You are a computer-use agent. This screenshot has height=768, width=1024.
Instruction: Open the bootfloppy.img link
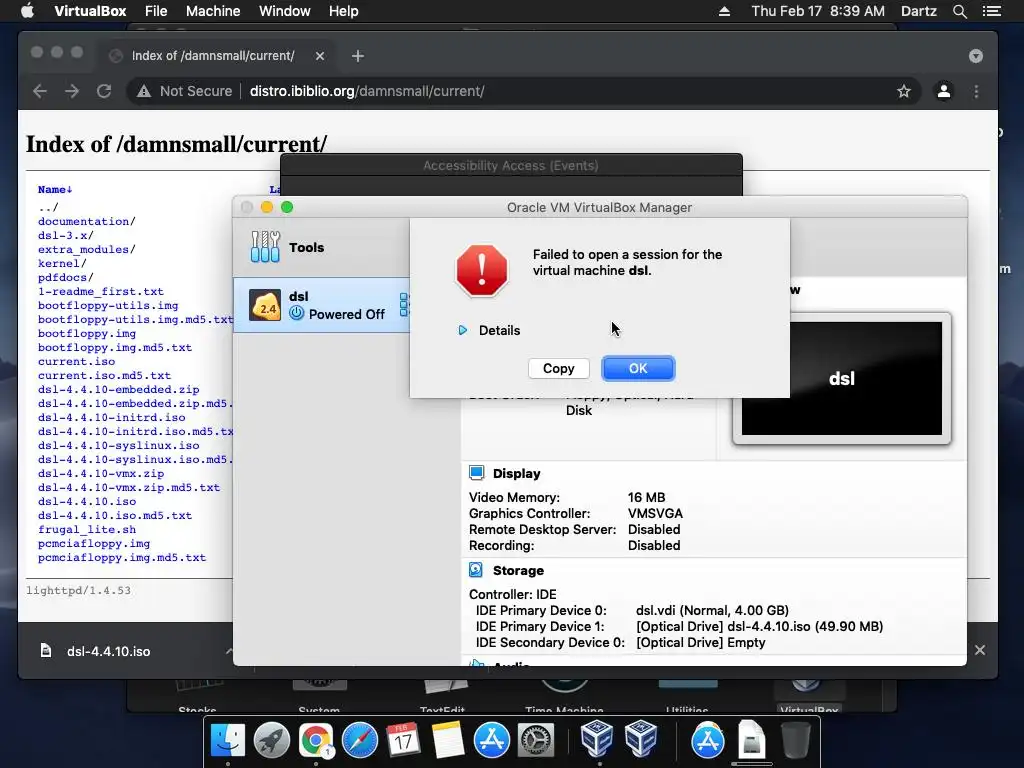[x=87, y=333]
